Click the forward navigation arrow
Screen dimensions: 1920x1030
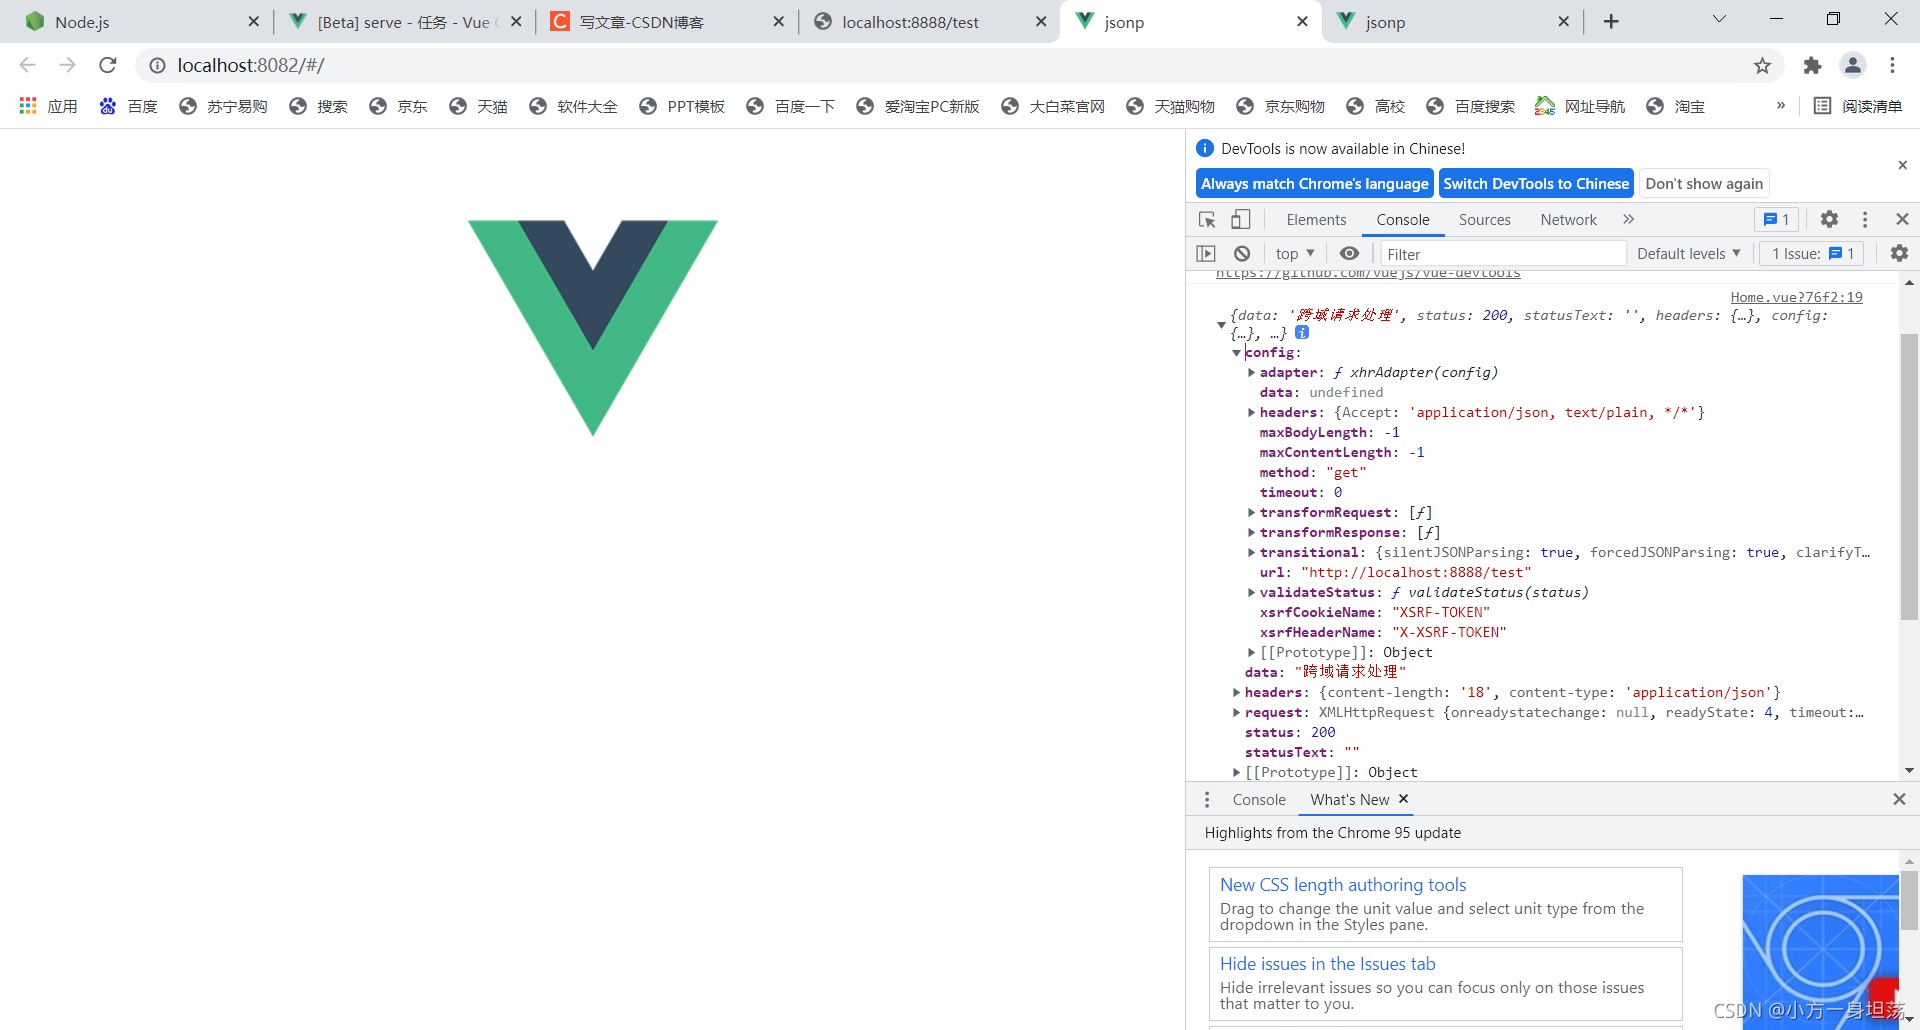coord(68,65)
